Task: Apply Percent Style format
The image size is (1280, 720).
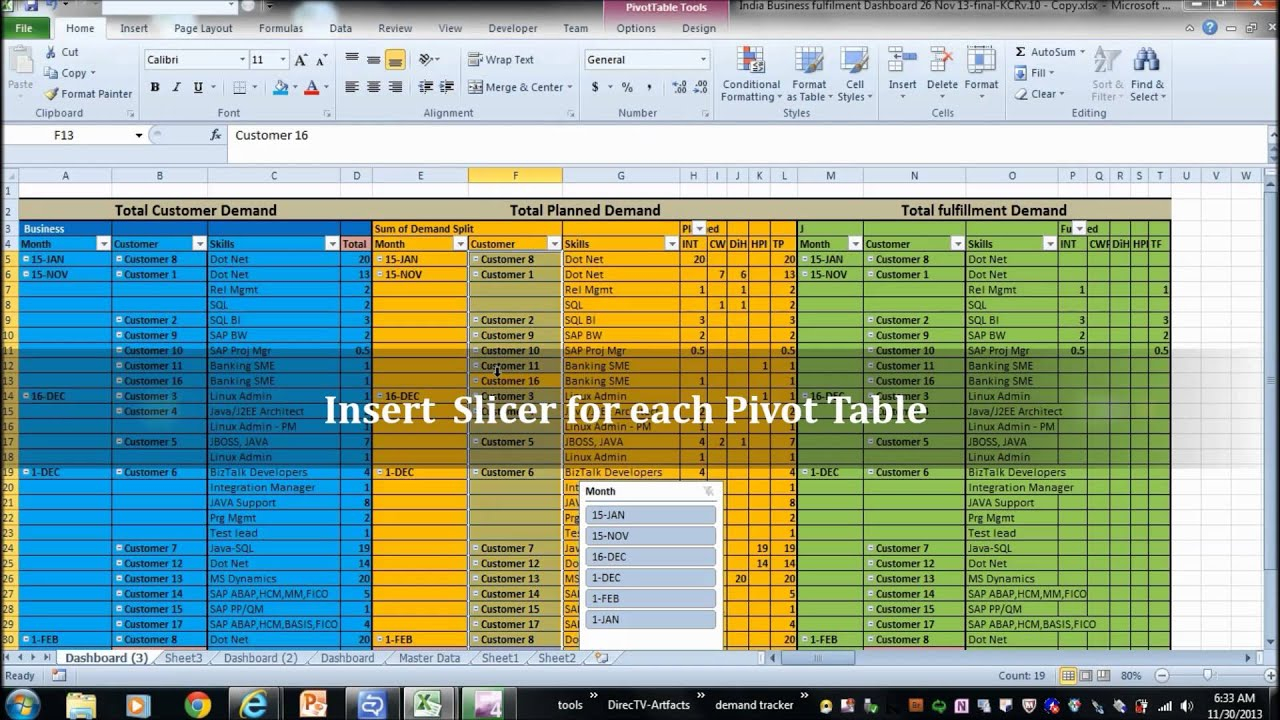Action: pos(627,87)
